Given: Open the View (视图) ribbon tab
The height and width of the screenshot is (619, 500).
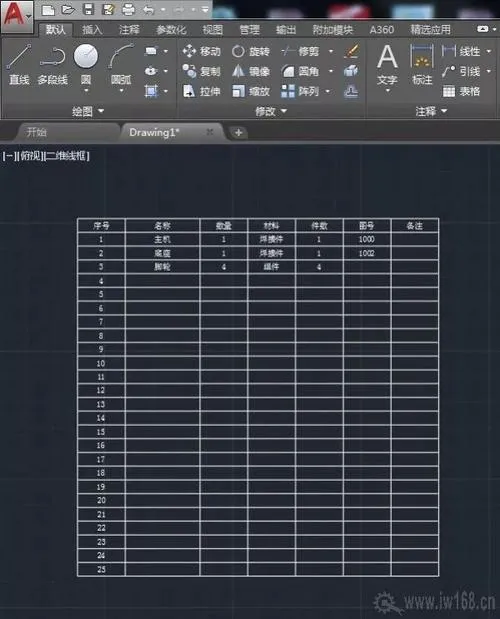Looking at the screenshot, I should pos(212,30).
